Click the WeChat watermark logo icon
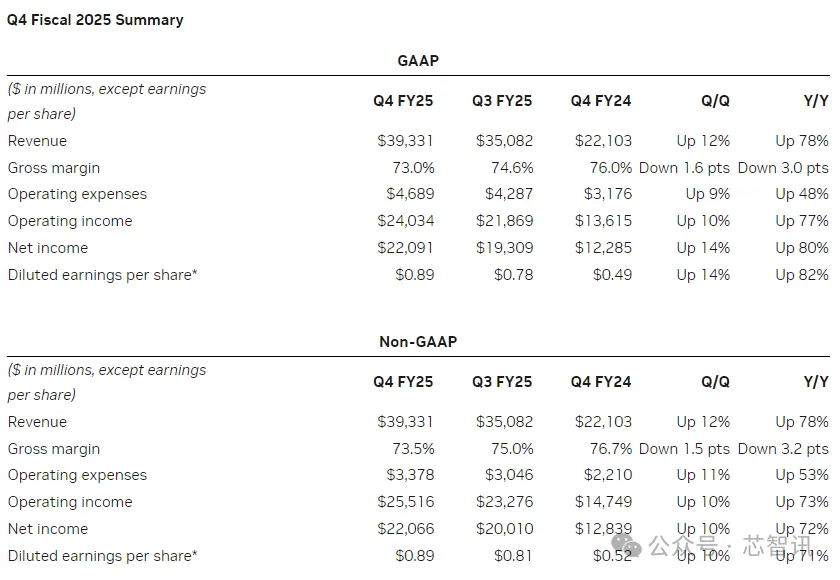The width and height of the screenshot is (840, 580). pos(626,545)
